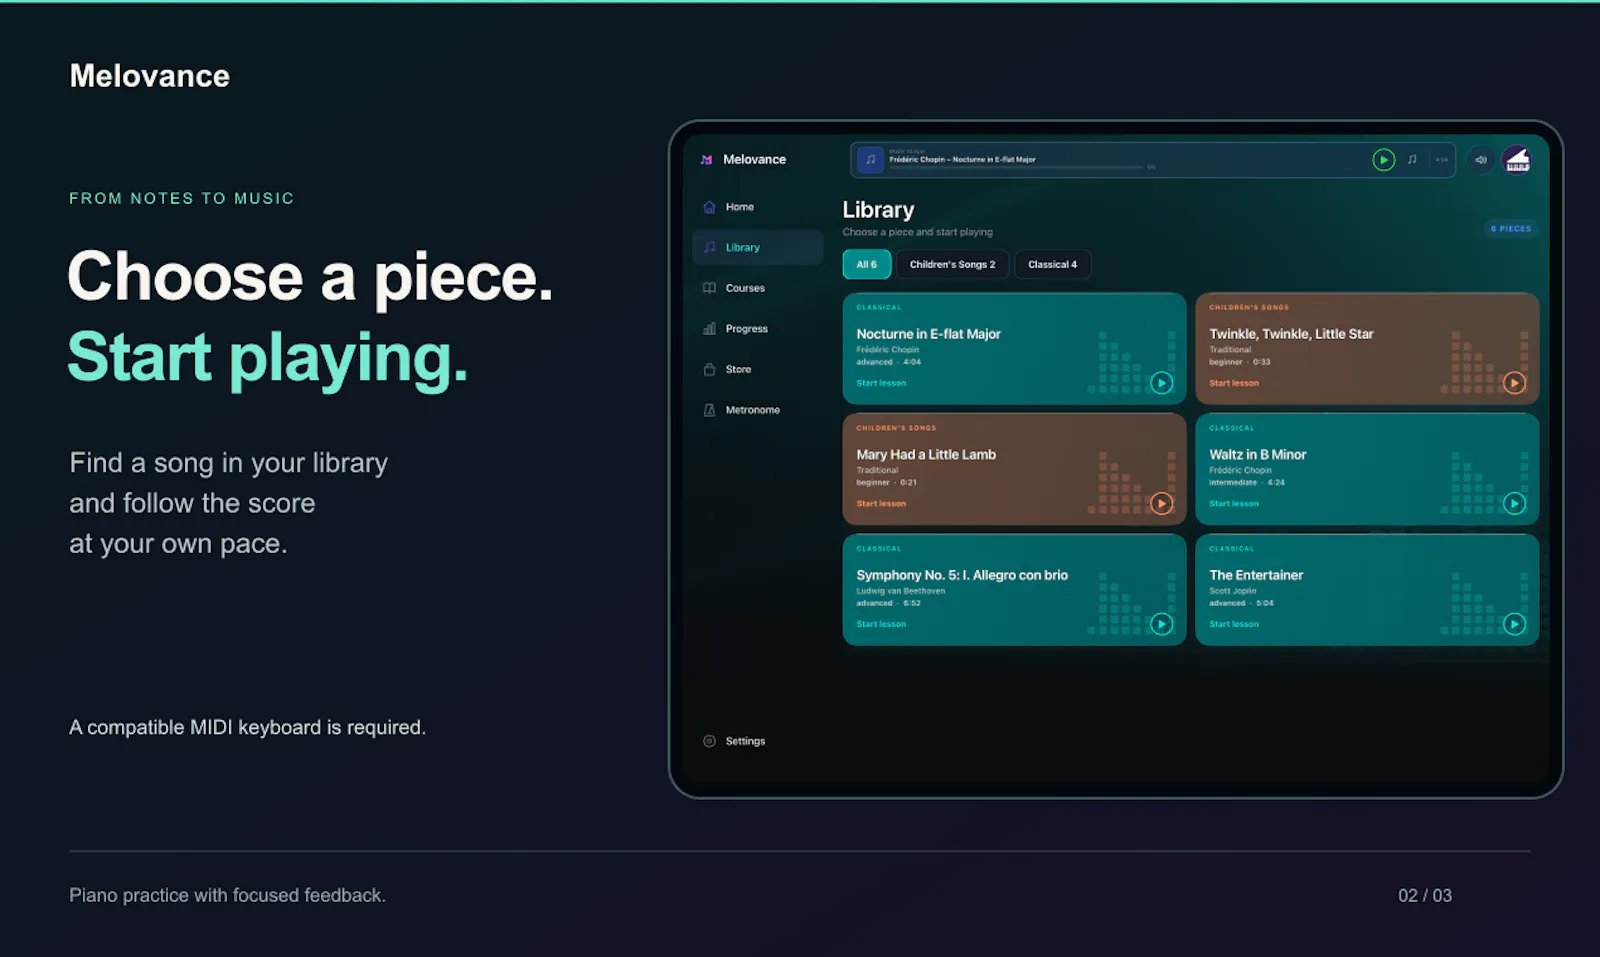The height and width of the screenshot is (957, 1600).
Task: Click the Library music note sidebar icon
Action: (709, 247)
